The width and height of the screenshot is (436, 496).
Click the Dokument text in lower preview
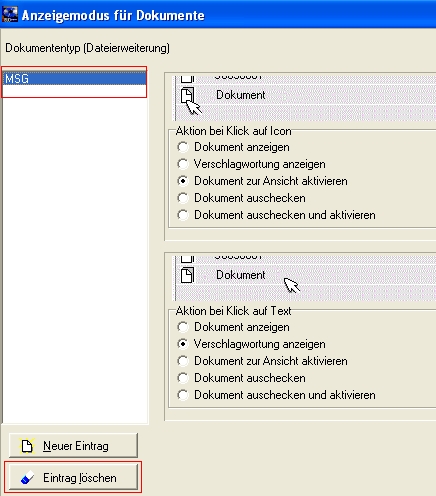click(x=241, y=275)
